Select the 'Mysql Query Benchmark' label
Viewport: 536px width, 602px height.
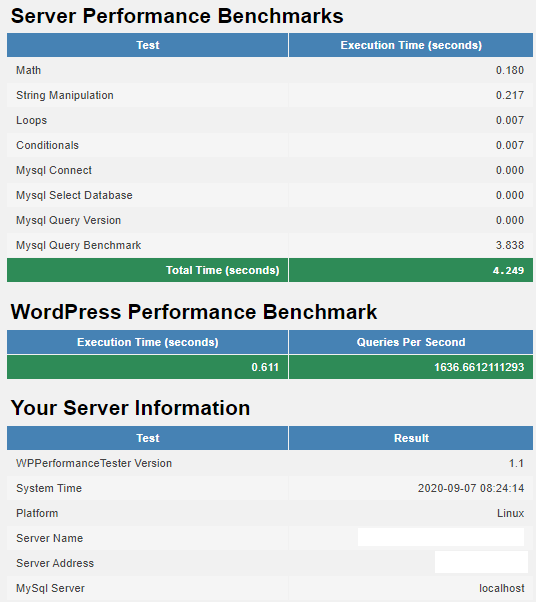point(78,245)
